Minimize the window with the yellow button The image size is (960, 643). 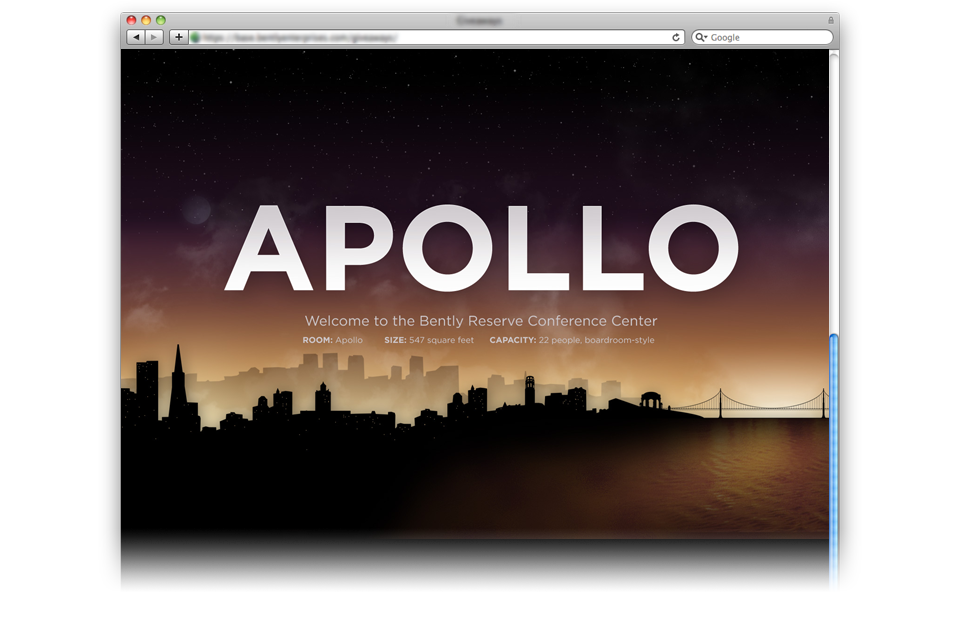[x=146, y=20]
